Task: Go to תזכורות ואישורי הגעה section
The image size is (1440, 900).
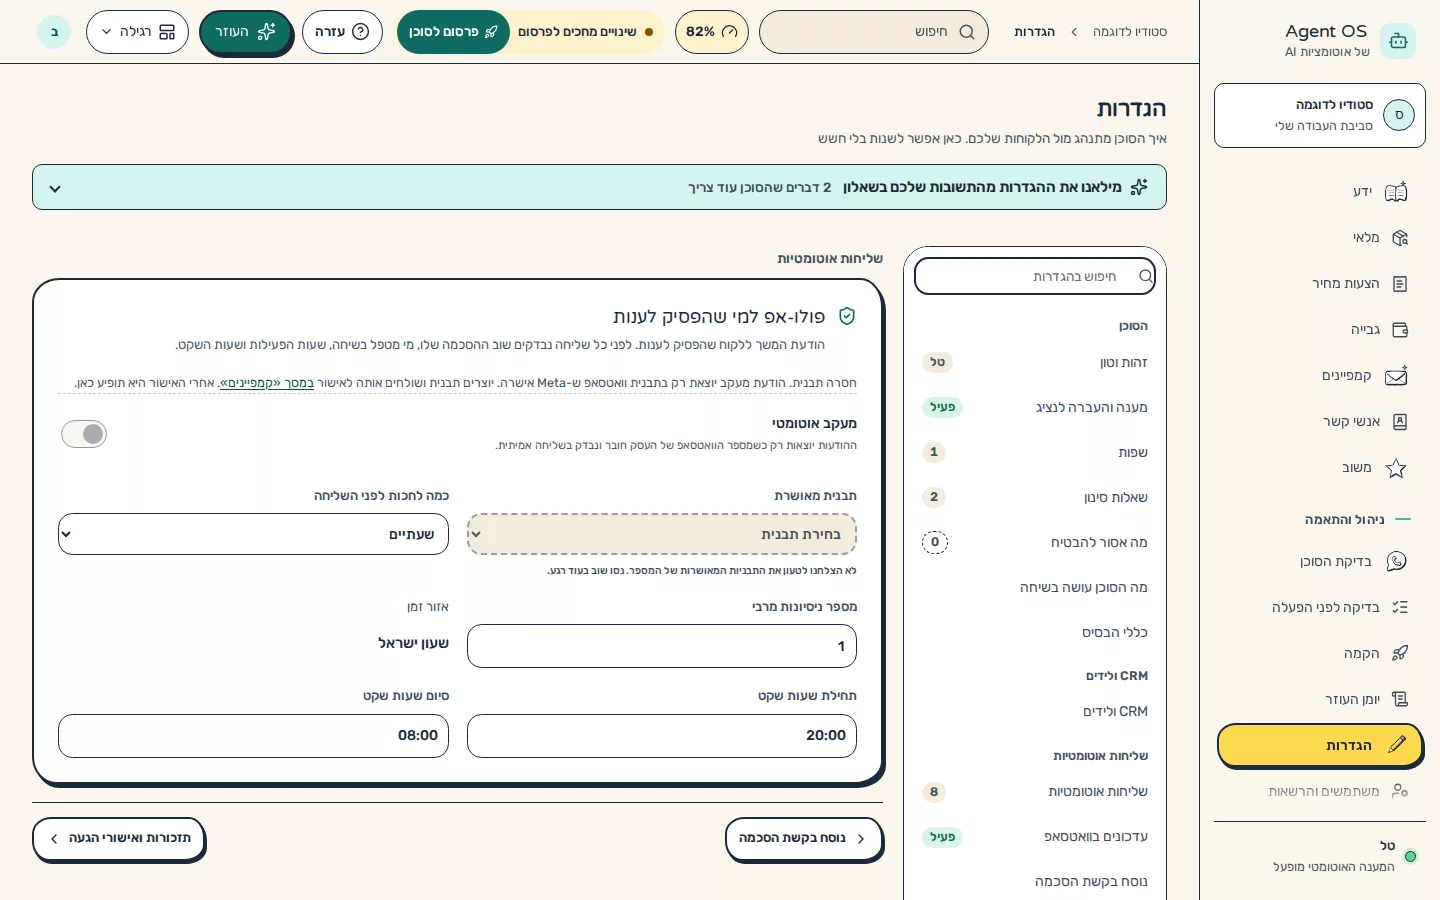Action: pos(118,838)
